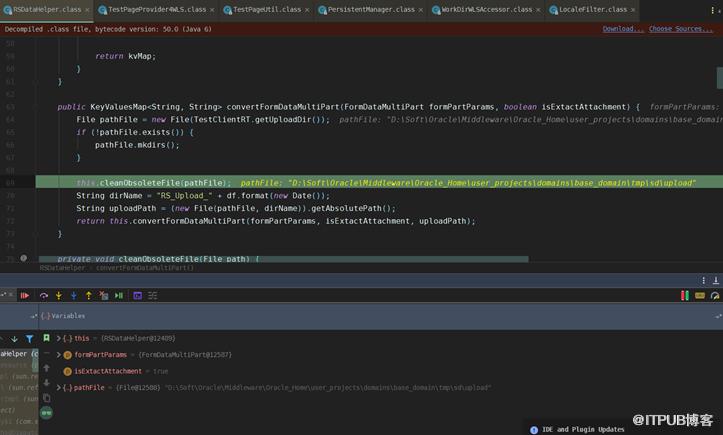This screenshot has width=723, height=435.
Task: Click the gutter marker beside cleanObsoleteFile
Action: [x=24, y=258]
